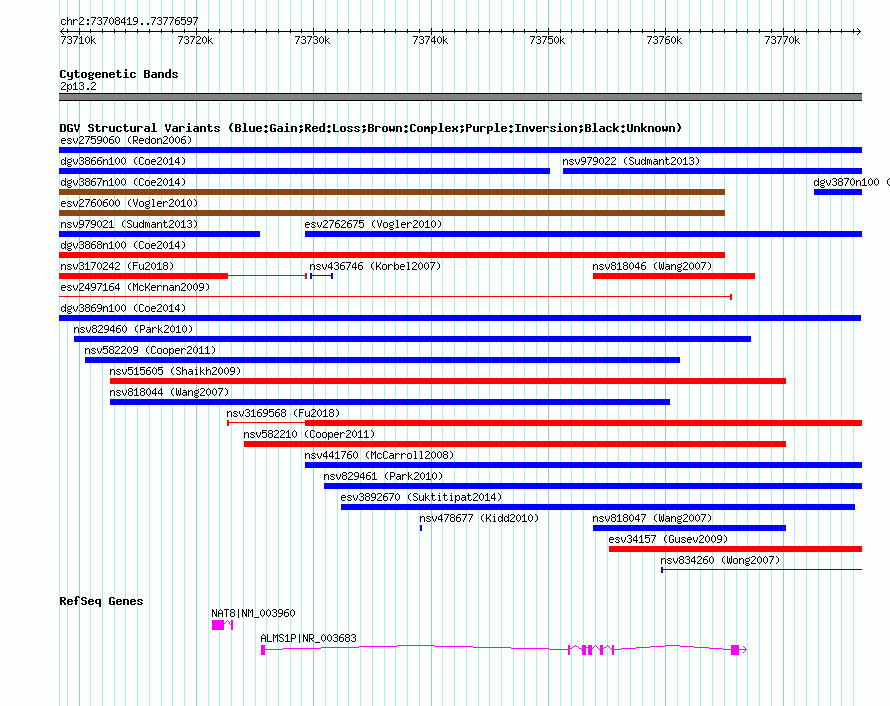890x706 pixels.
Task: Click the chr2:73708419..73776597 coordinate label
Action: [129, 22]
